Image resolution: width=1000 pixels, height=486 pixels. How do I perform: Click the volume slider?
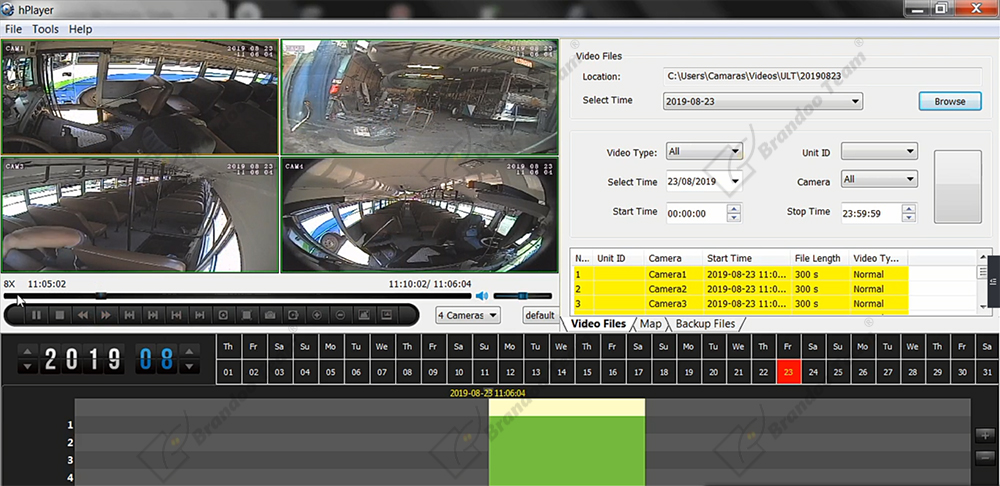coord(522,296)
